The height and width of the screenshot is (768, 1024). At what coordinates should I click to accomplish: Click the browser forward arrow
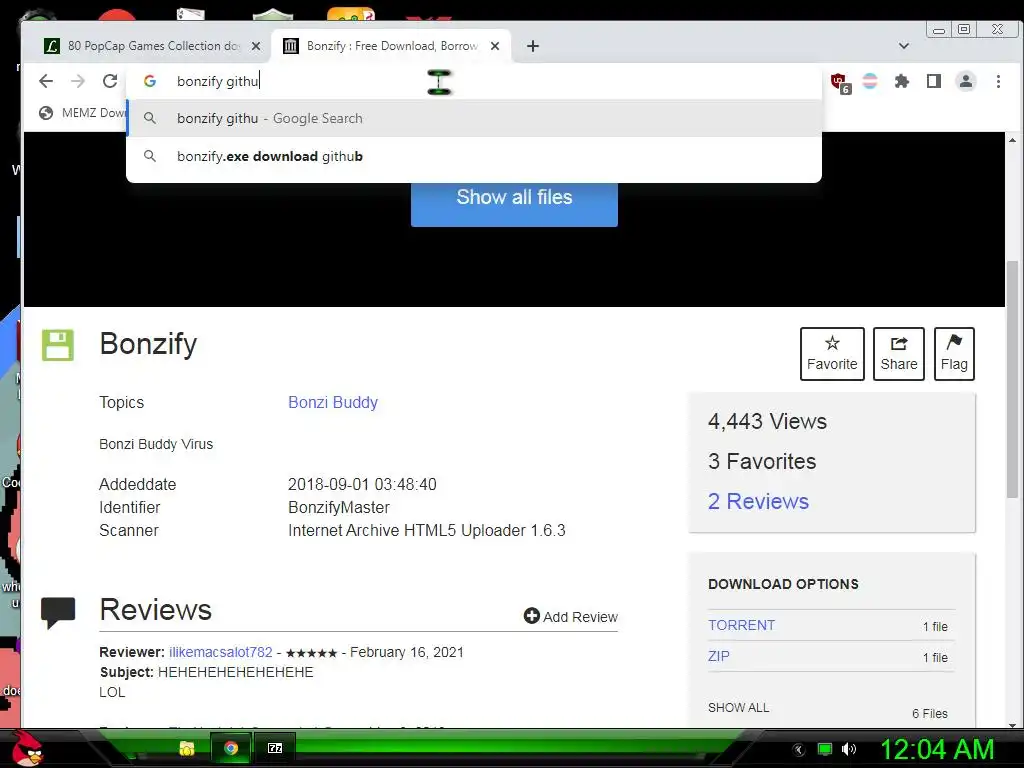click(78, 81)
